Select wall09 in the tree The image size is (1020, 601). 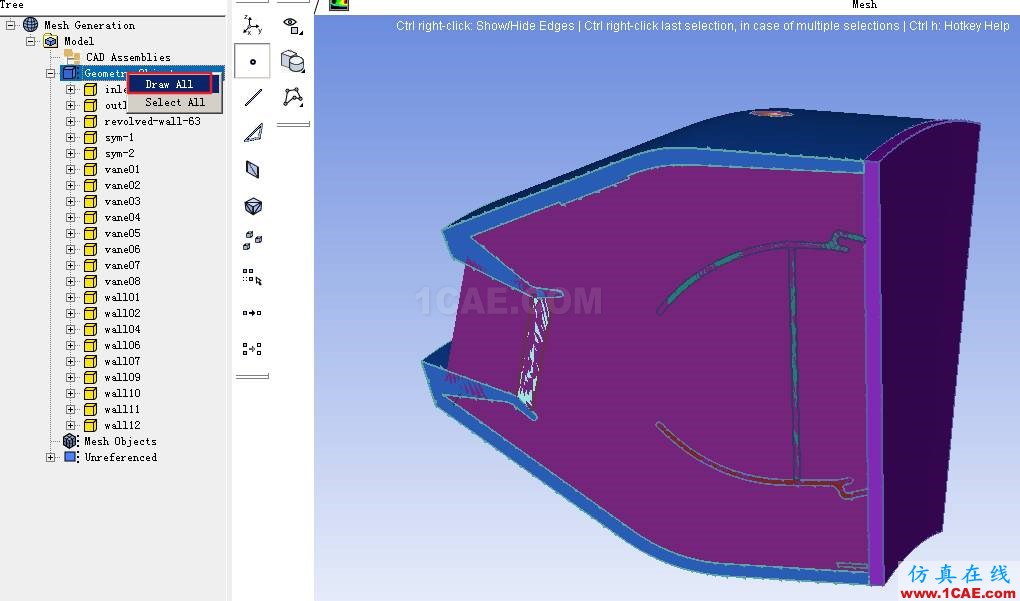point(122,377)
